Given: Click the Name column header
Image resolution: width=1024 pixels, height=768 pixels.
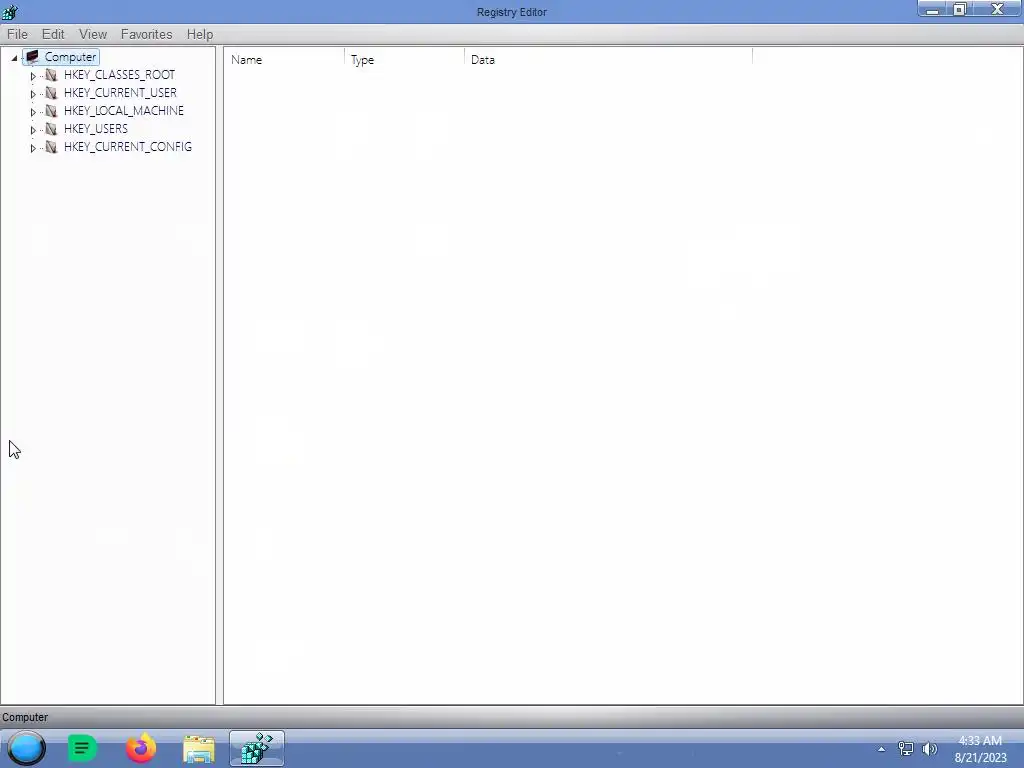Looking at the screenshot, I should point(284,59).
